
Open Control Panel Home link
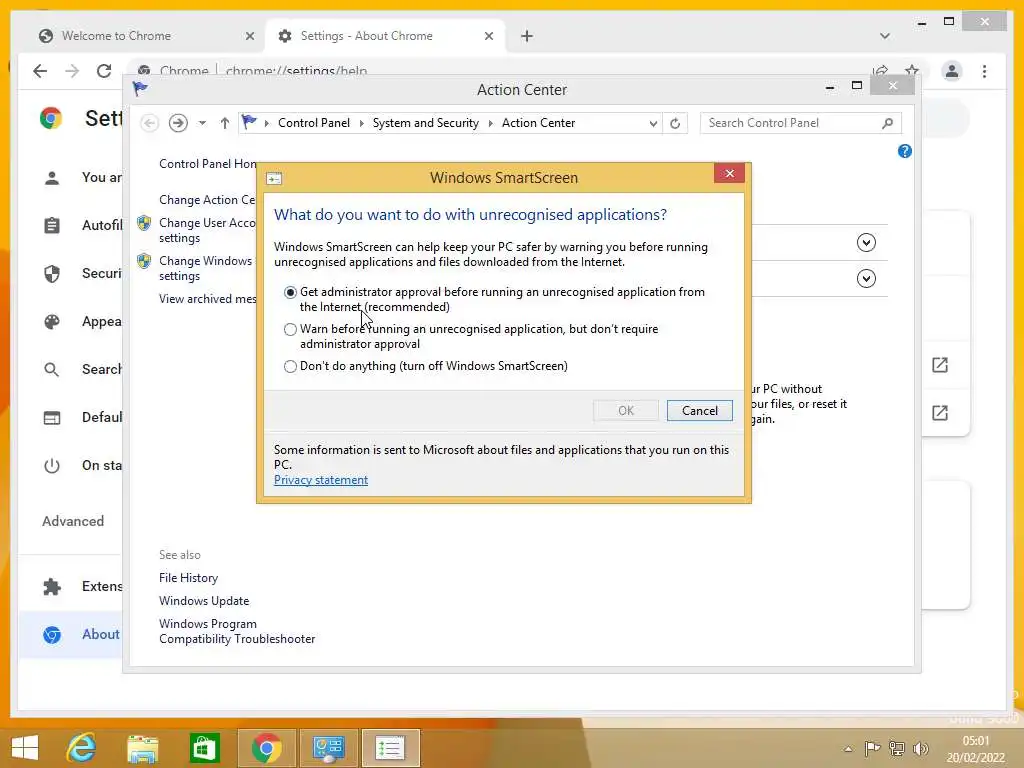coord(207,164)
